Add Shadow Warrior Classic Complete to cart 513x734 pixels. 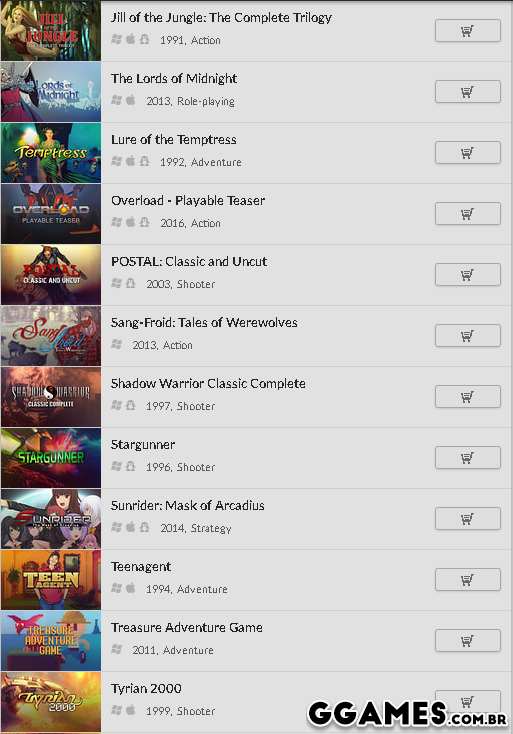pyautogui.click(x=468, y=397)
